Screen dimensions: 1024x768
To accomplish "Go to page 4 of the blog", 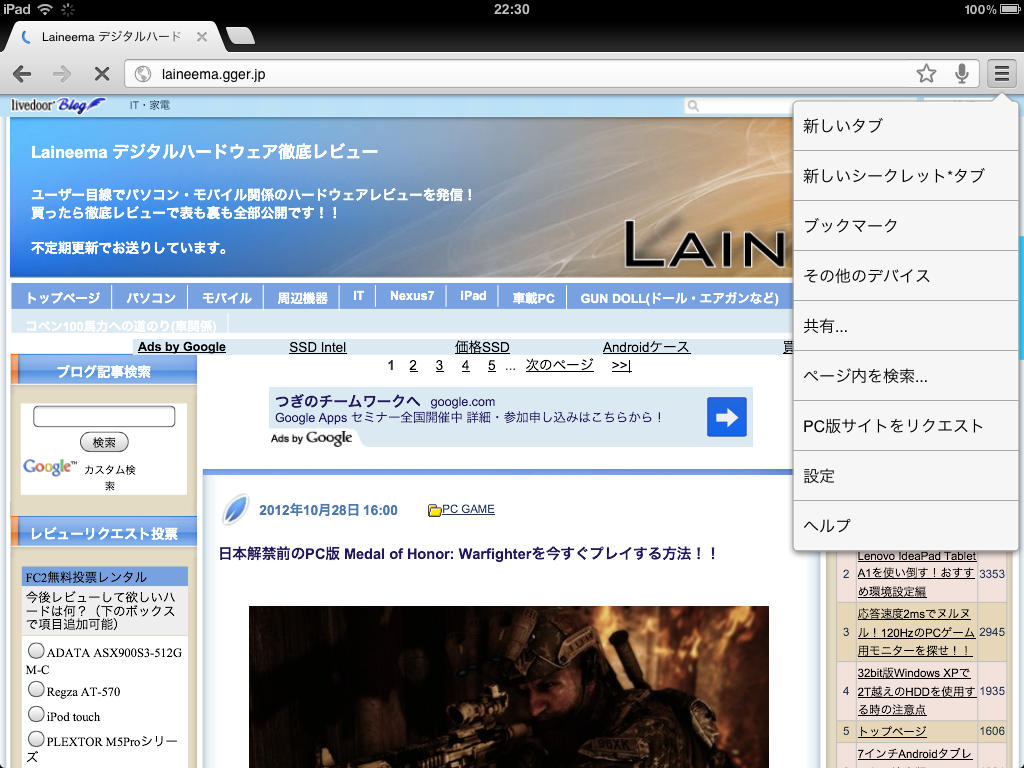I will pos(466,365).
